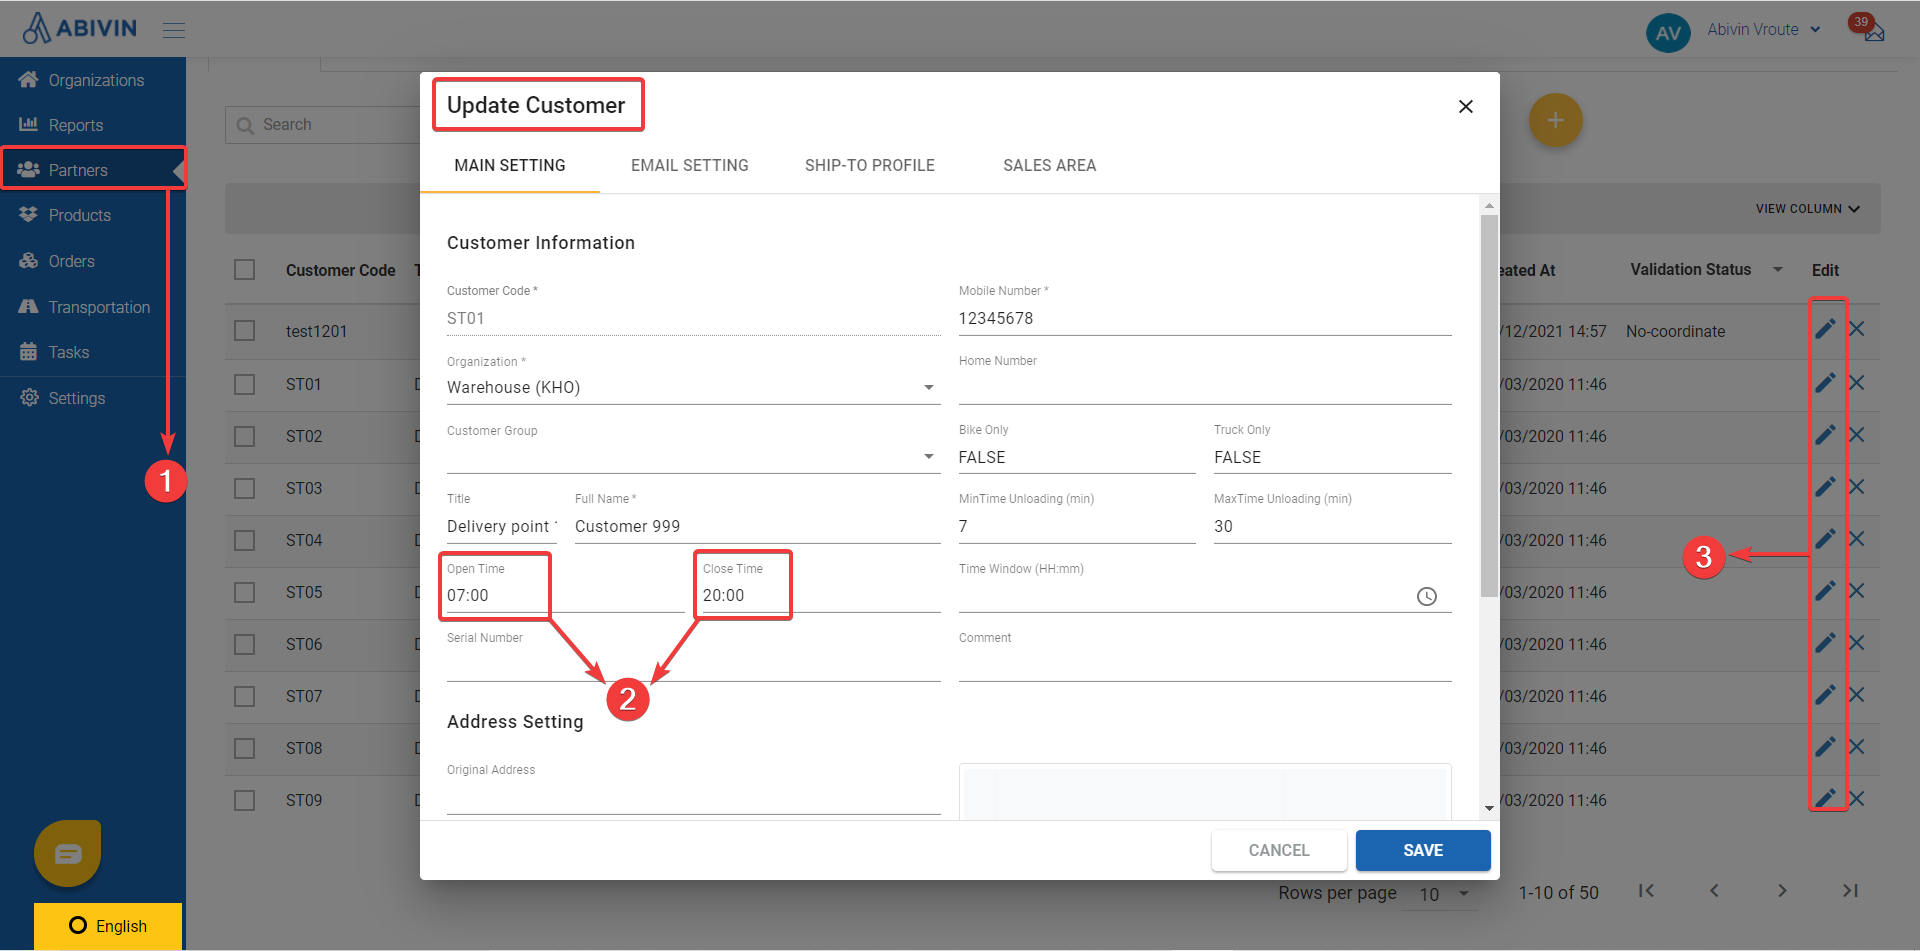Click the Abivin logo

79,28
